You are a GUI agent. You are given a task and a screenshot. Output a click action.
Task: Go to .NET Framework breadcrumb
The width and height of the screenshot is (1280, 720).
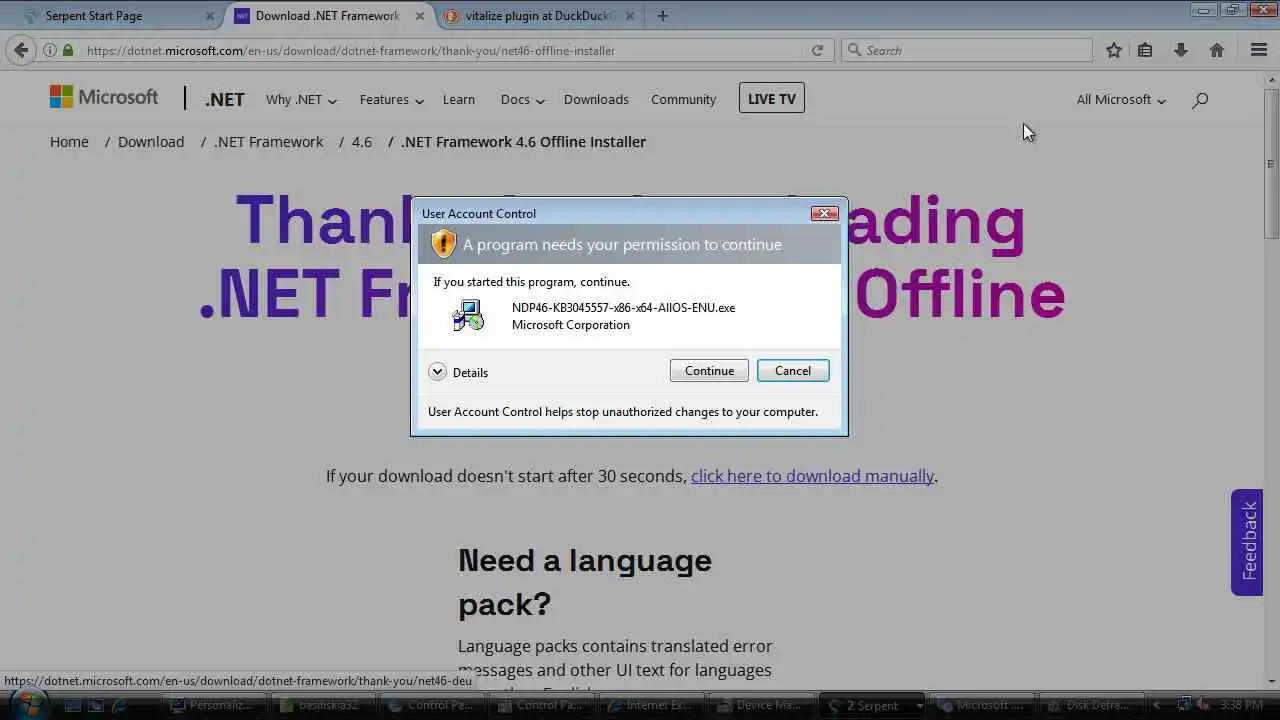[269, 142]
